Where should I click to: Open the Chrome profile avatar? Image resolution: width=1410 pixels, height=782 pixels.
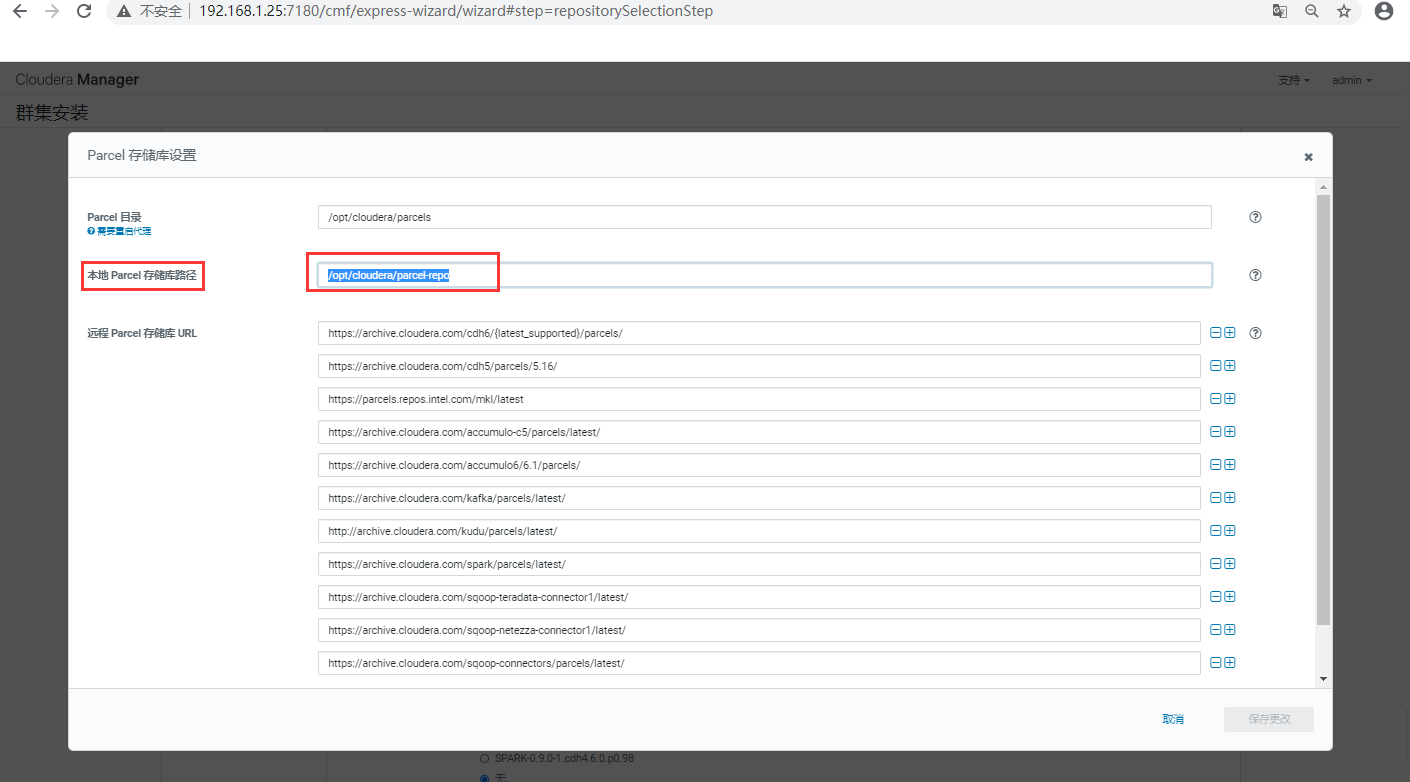click(1384, 11)
